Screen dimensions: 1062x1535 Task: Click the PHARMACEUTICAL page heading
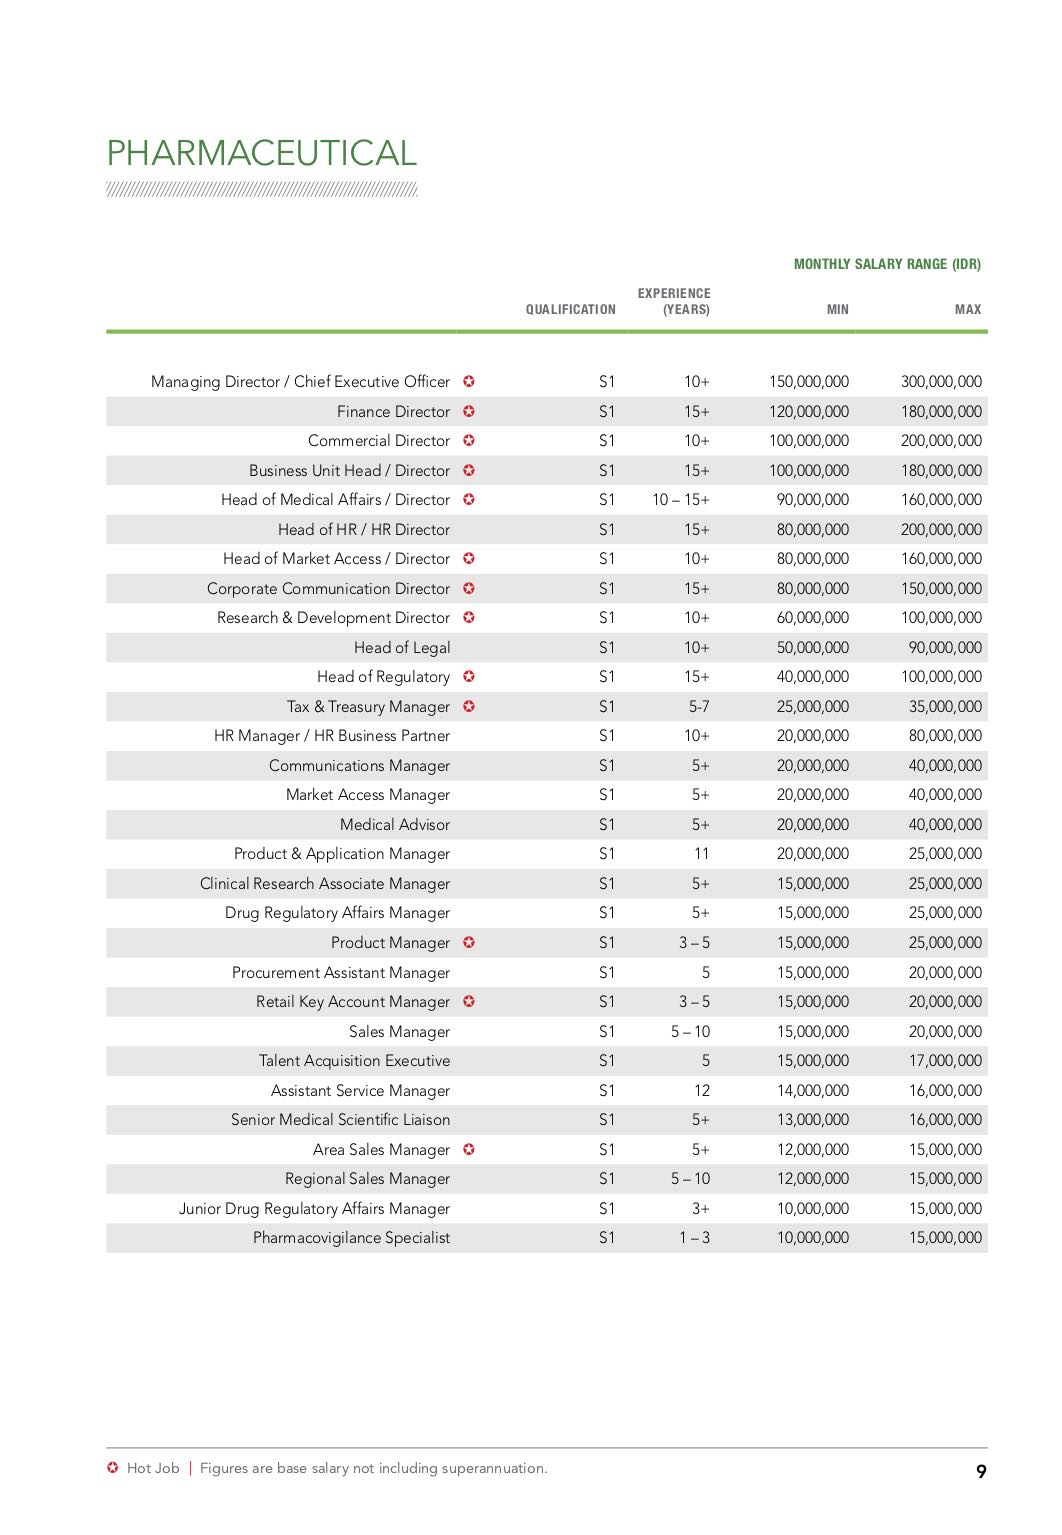(261, 153)
